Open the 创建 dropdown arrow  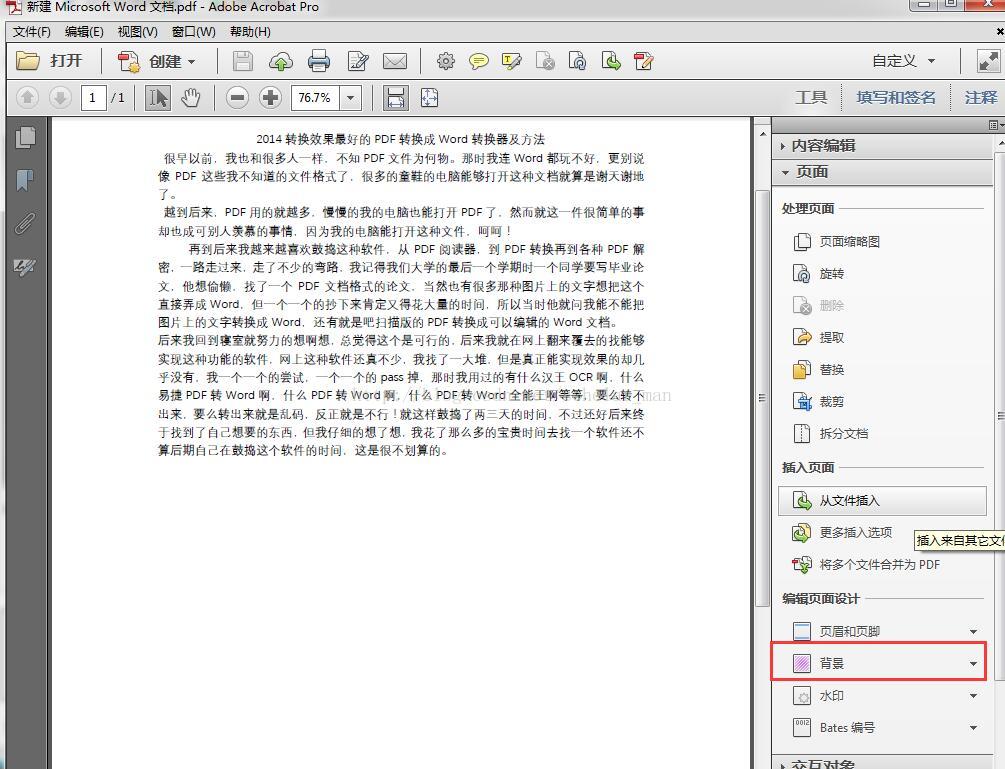pos(192,62)
